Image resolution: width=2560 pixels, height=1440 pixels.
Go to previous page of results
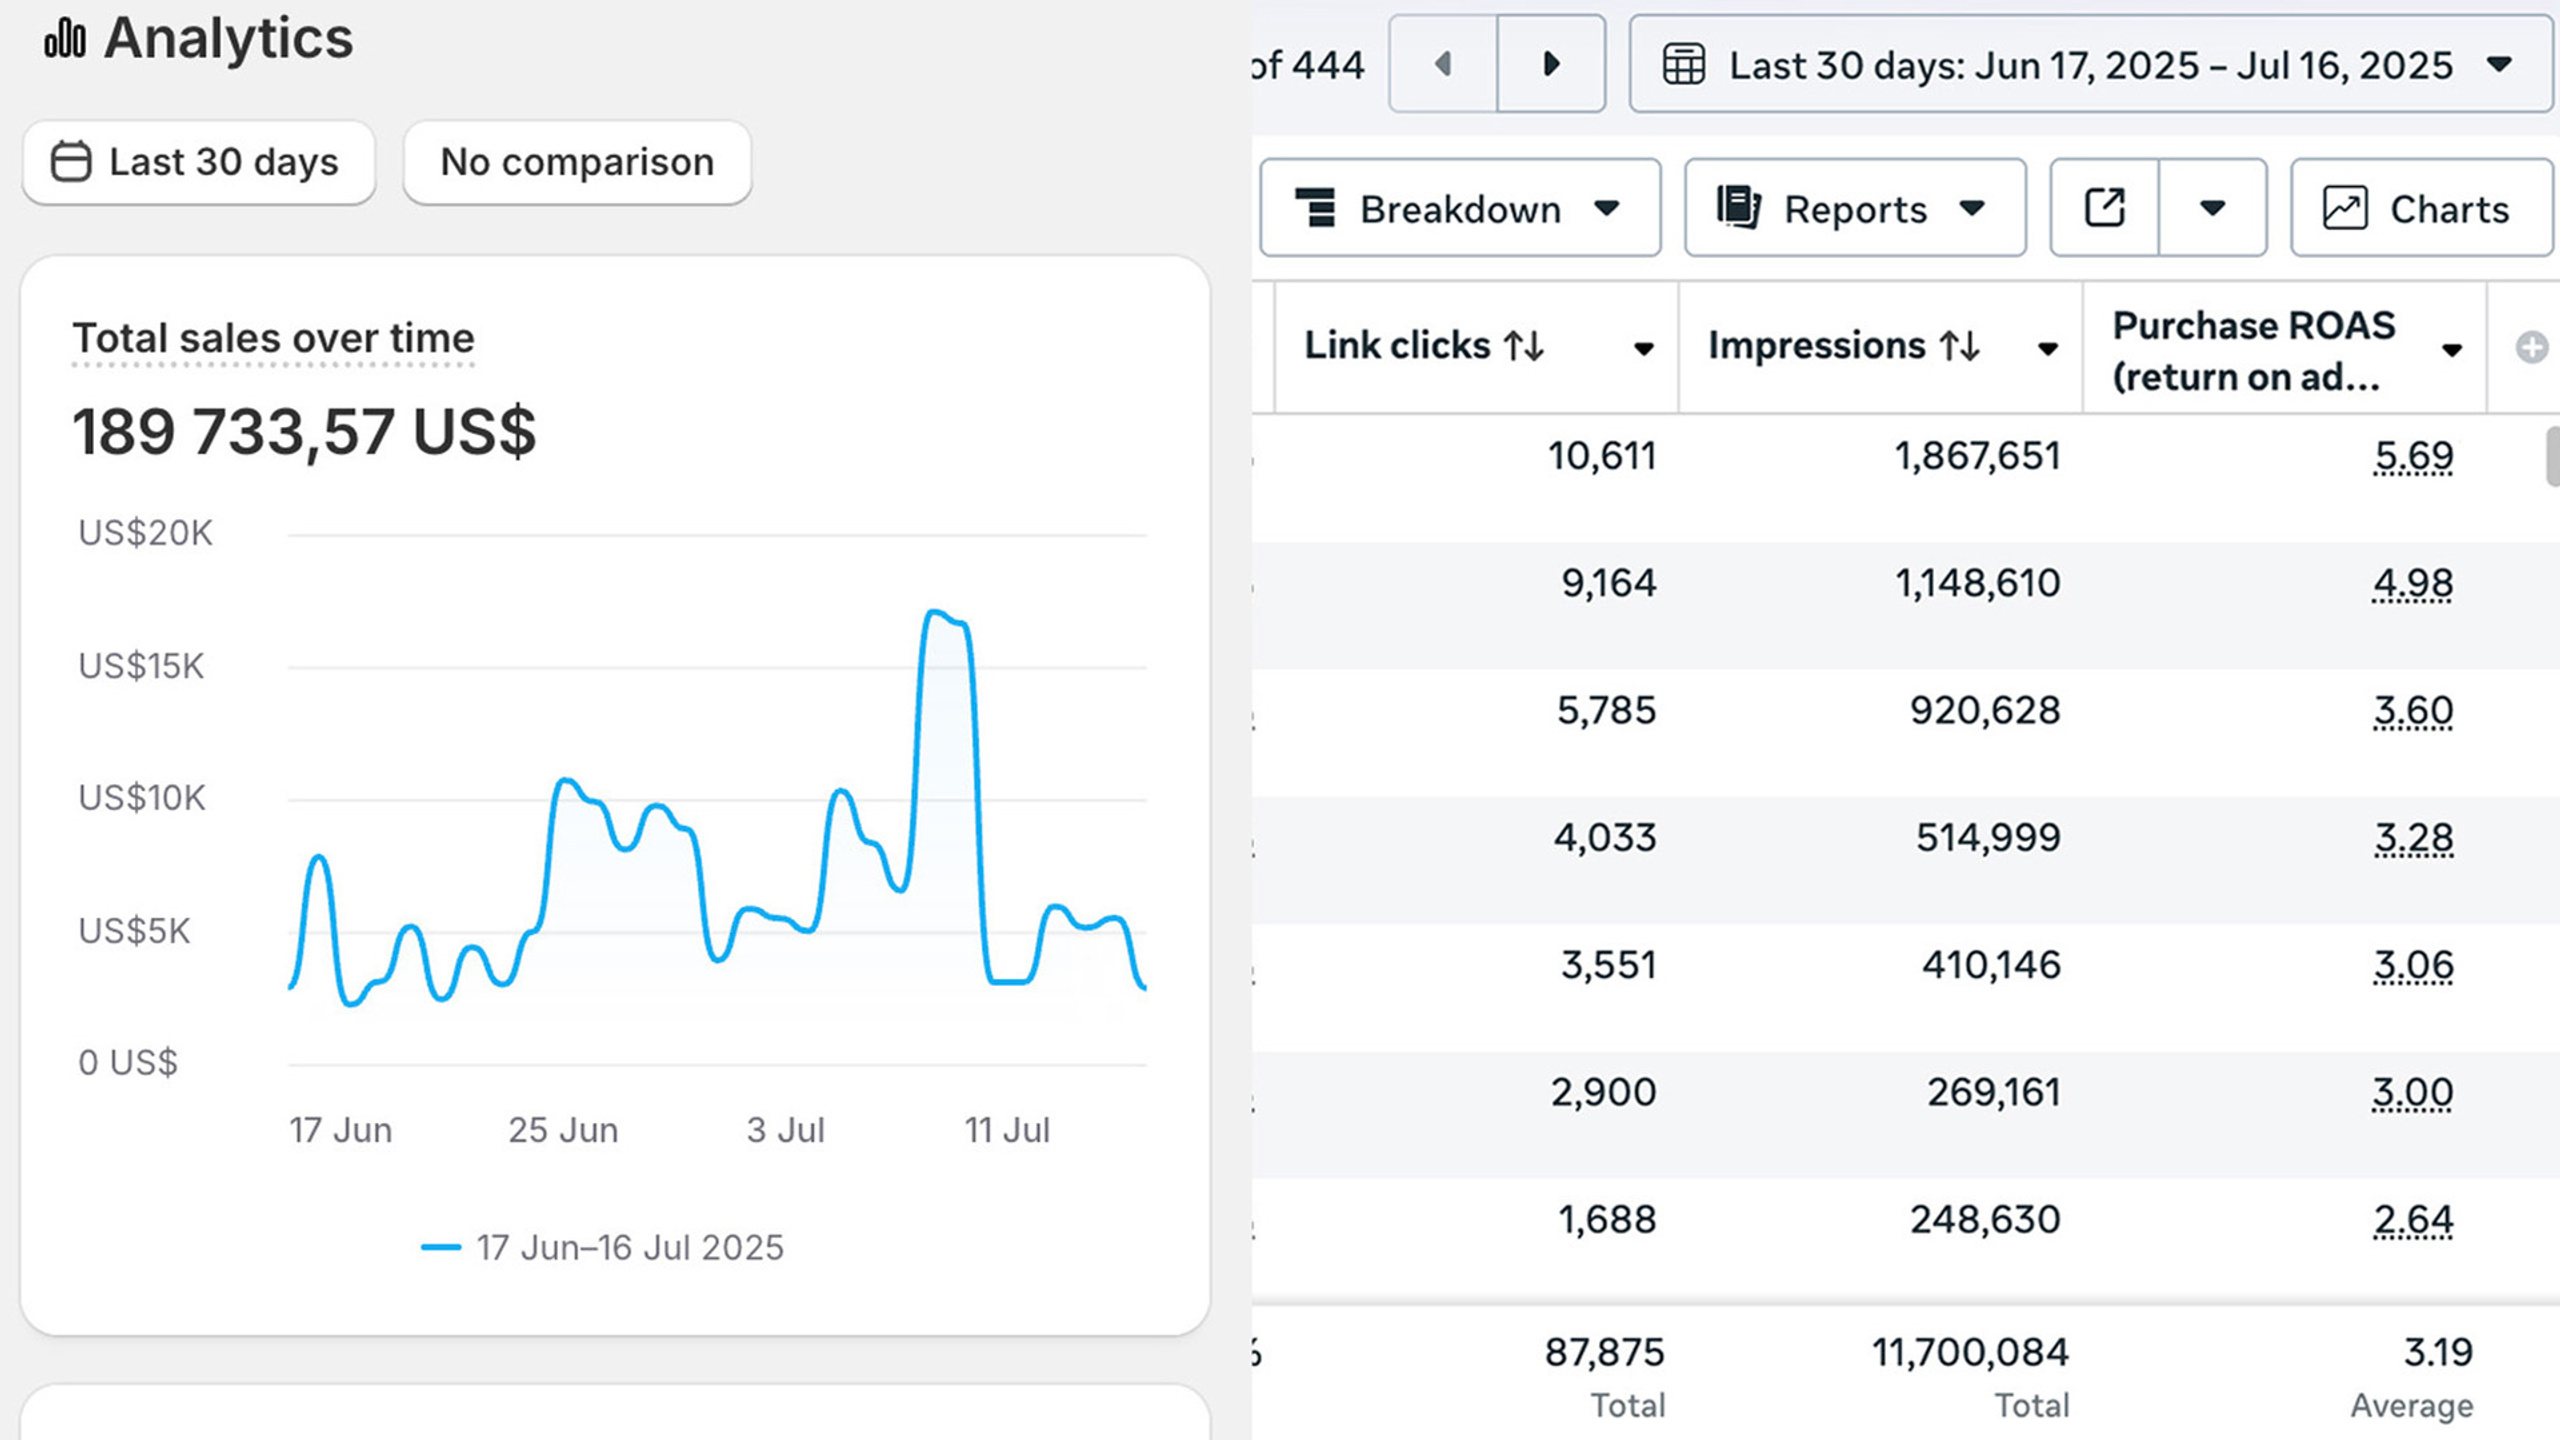[1443, 64]
